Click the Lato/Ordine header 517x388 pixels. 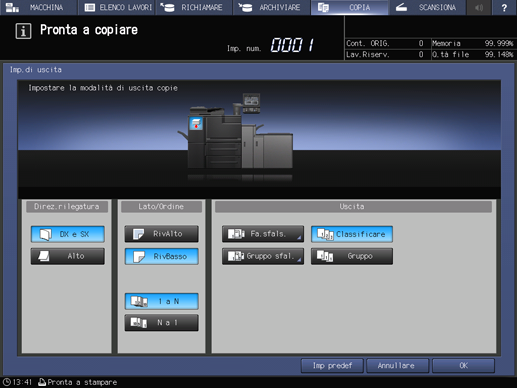[161, 207]
